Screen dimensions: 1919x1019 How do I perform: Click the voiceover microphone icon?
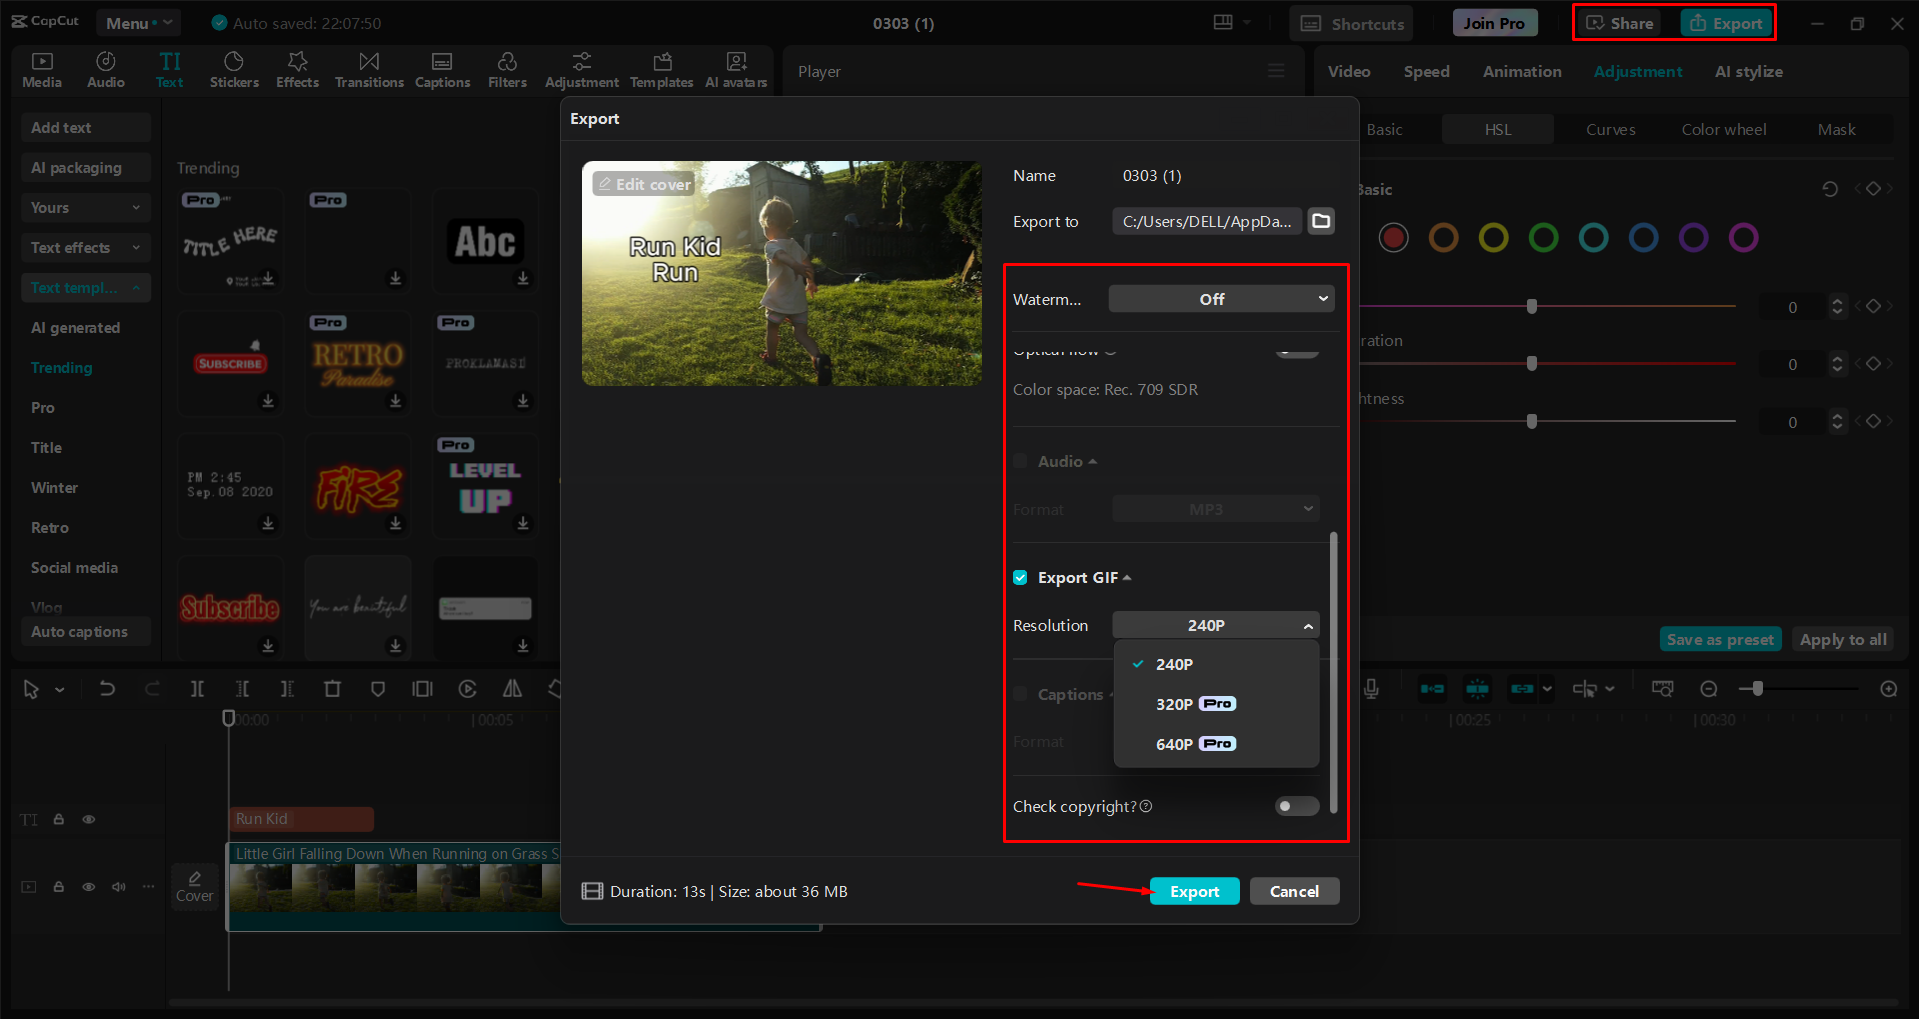point(1371,689)
